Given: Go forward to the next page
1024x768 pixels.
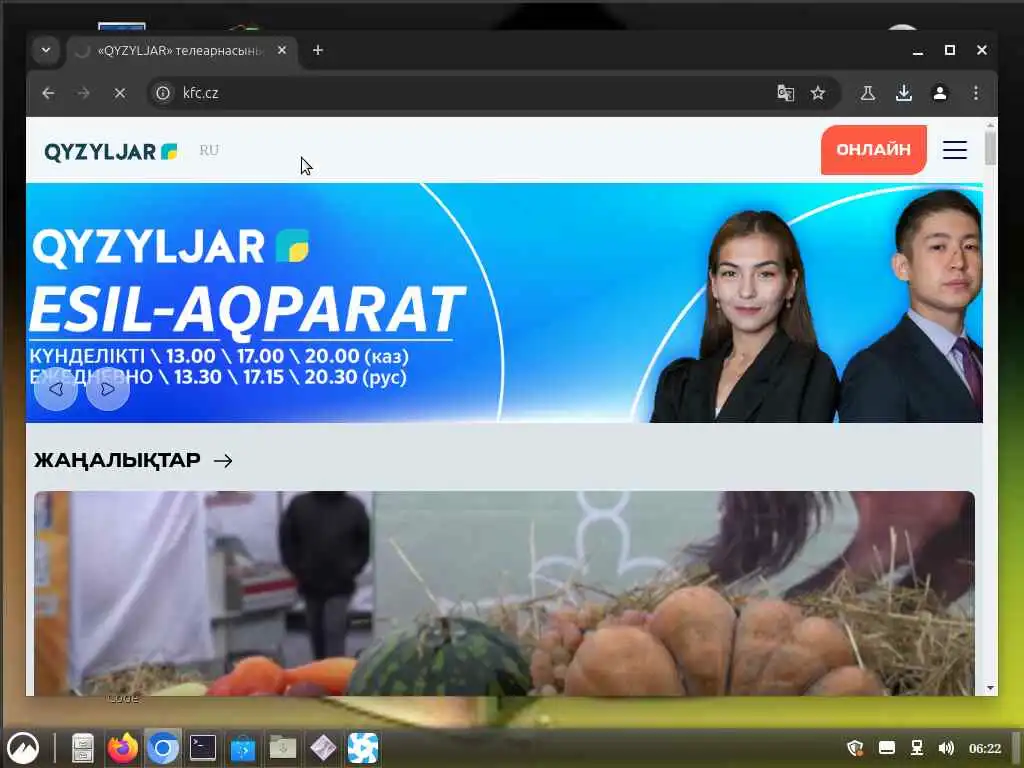Looking at the screenshot, I should (84, 93).
